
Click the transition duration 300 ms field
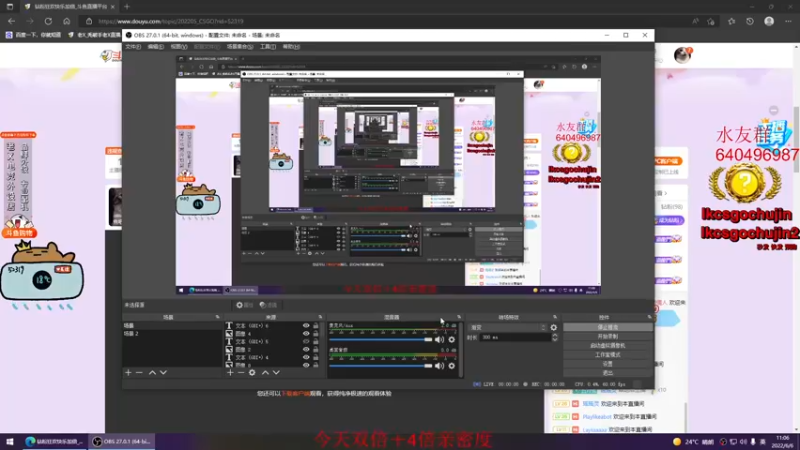(x=514, y=337)
